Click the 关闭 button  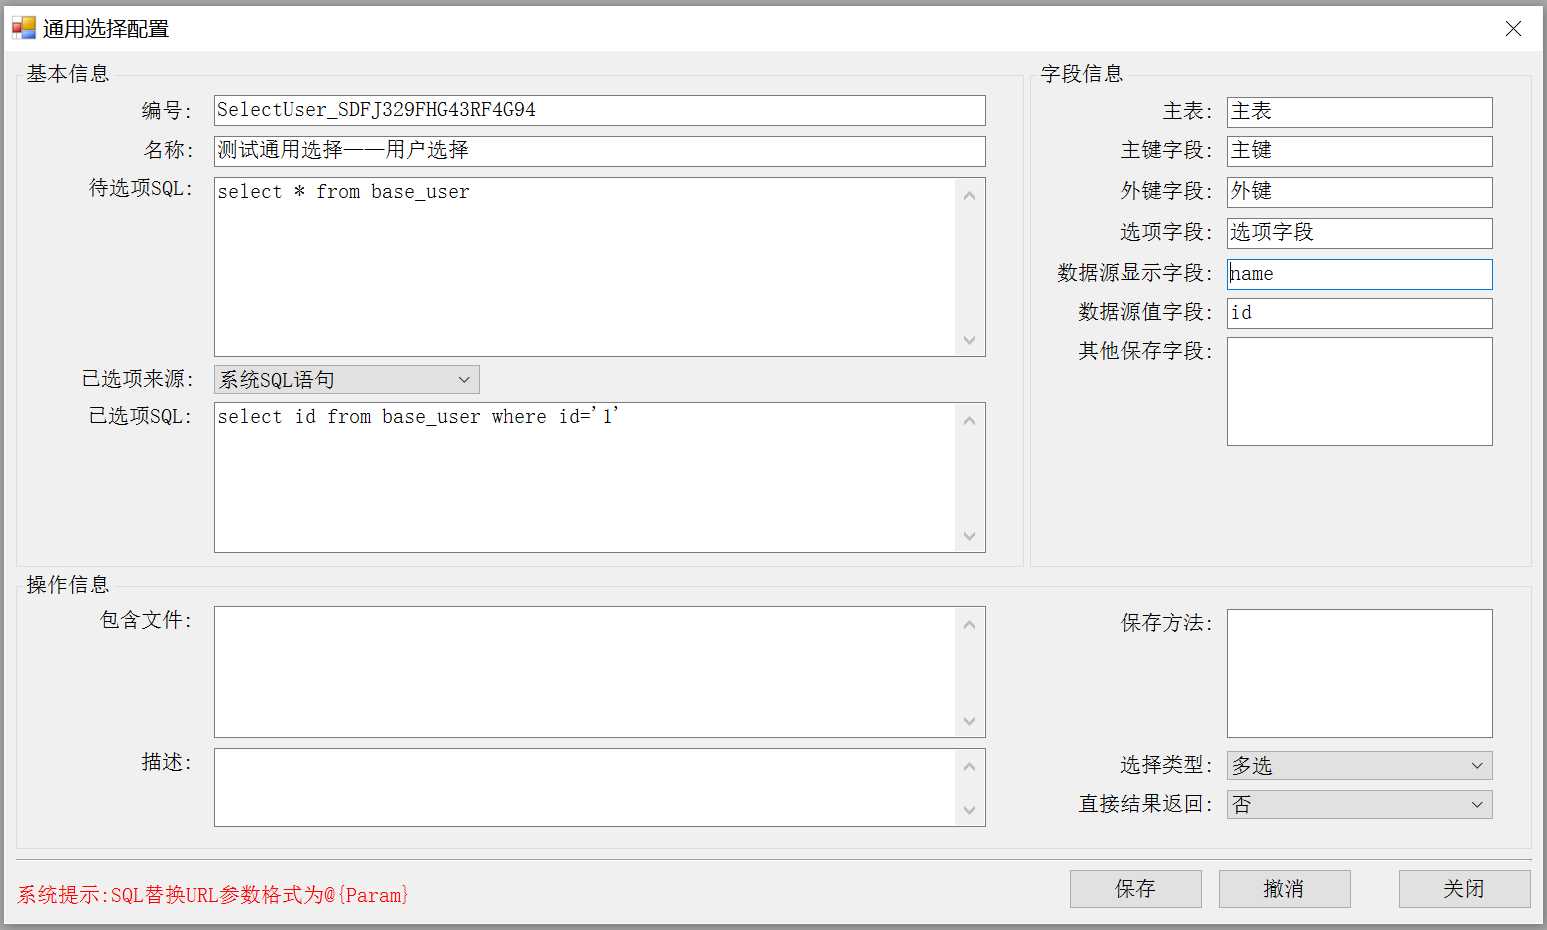click(x=1464, y=889)
